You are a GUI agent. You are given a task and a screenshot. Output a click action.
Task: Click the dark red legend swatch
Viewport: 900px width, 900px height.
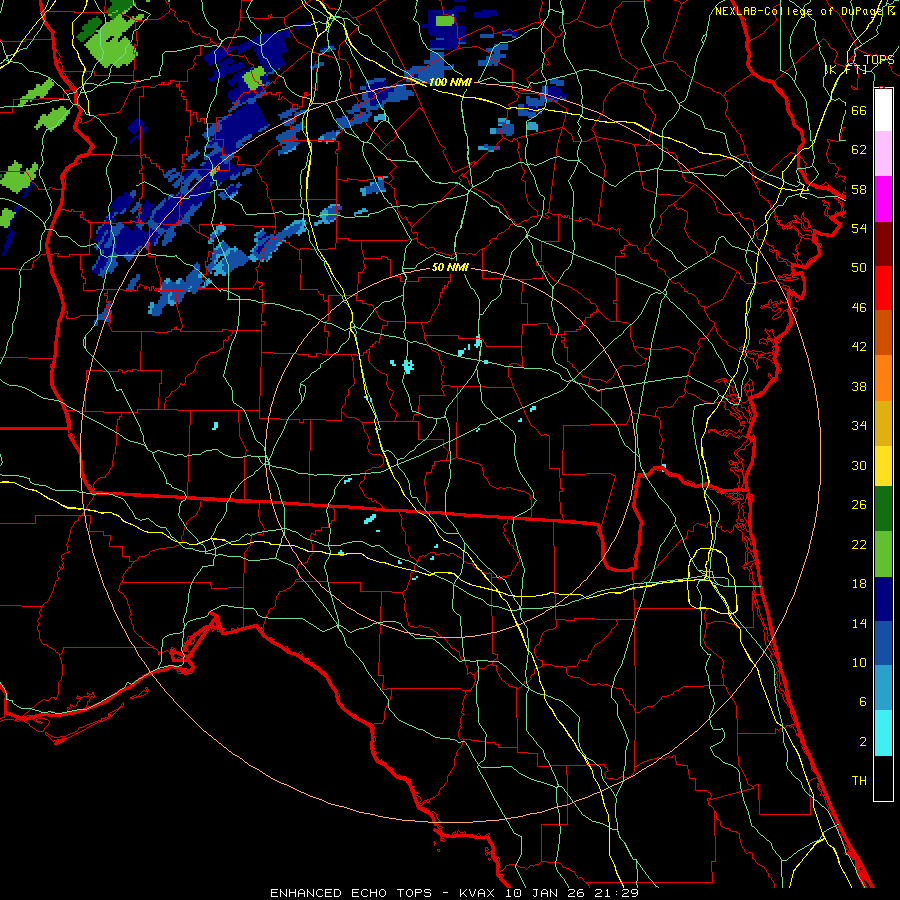point(883,243)
